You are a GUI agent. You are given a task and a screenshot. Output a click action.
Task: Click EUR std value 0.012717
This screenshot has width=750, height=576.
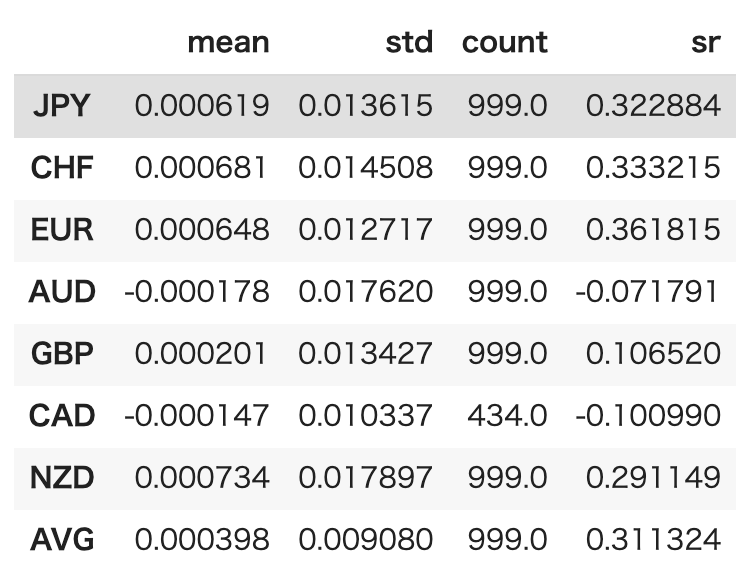click(x=366, y=230)
